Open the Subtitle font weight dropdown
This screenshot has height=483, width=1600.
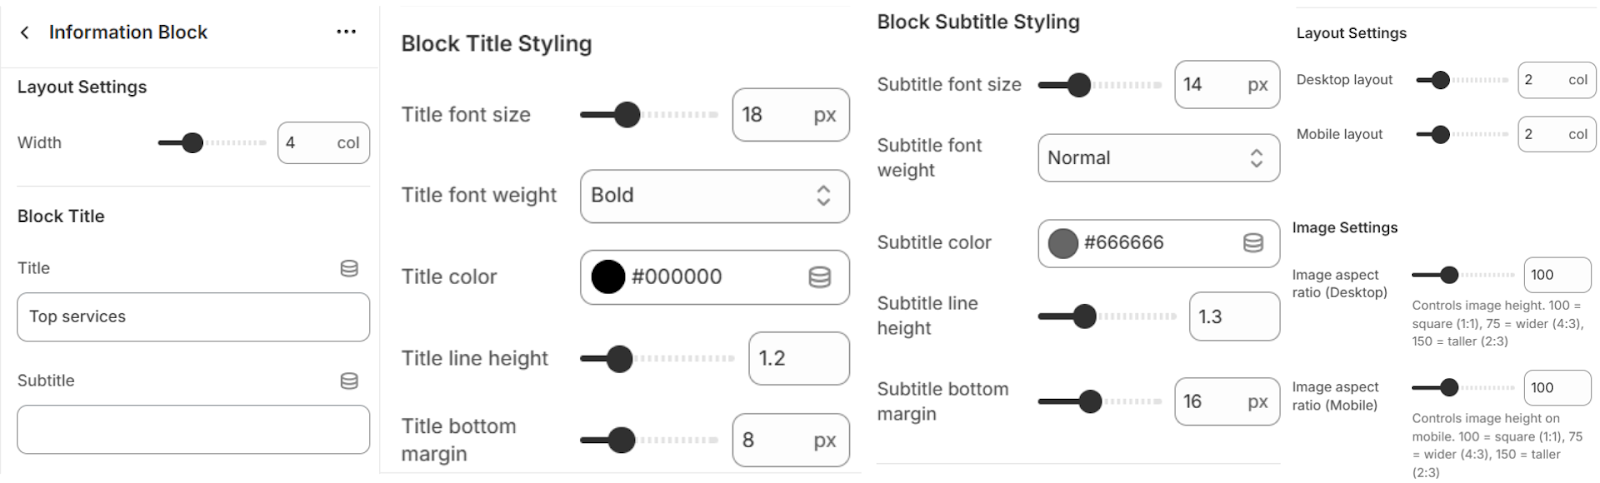pos(1158,158)
